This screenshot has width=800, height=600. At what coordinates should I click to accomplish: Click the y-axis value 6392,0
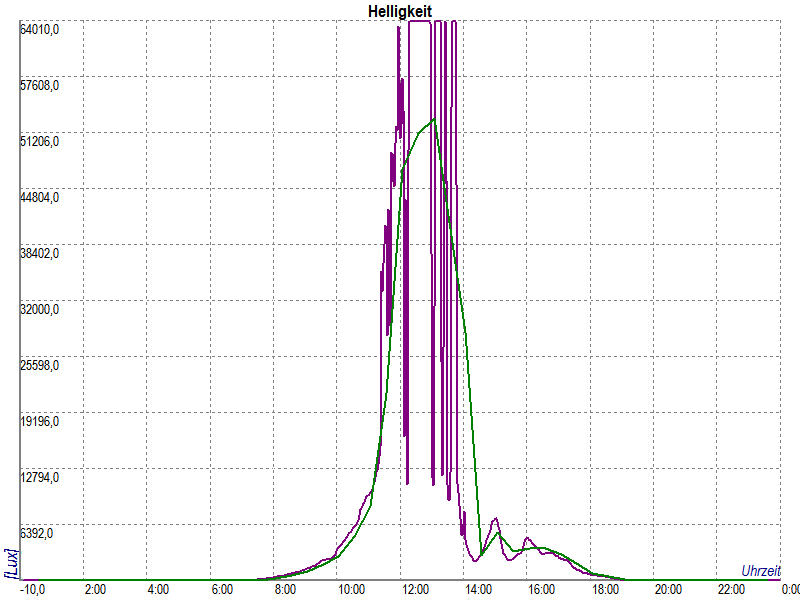coord(36,534)
